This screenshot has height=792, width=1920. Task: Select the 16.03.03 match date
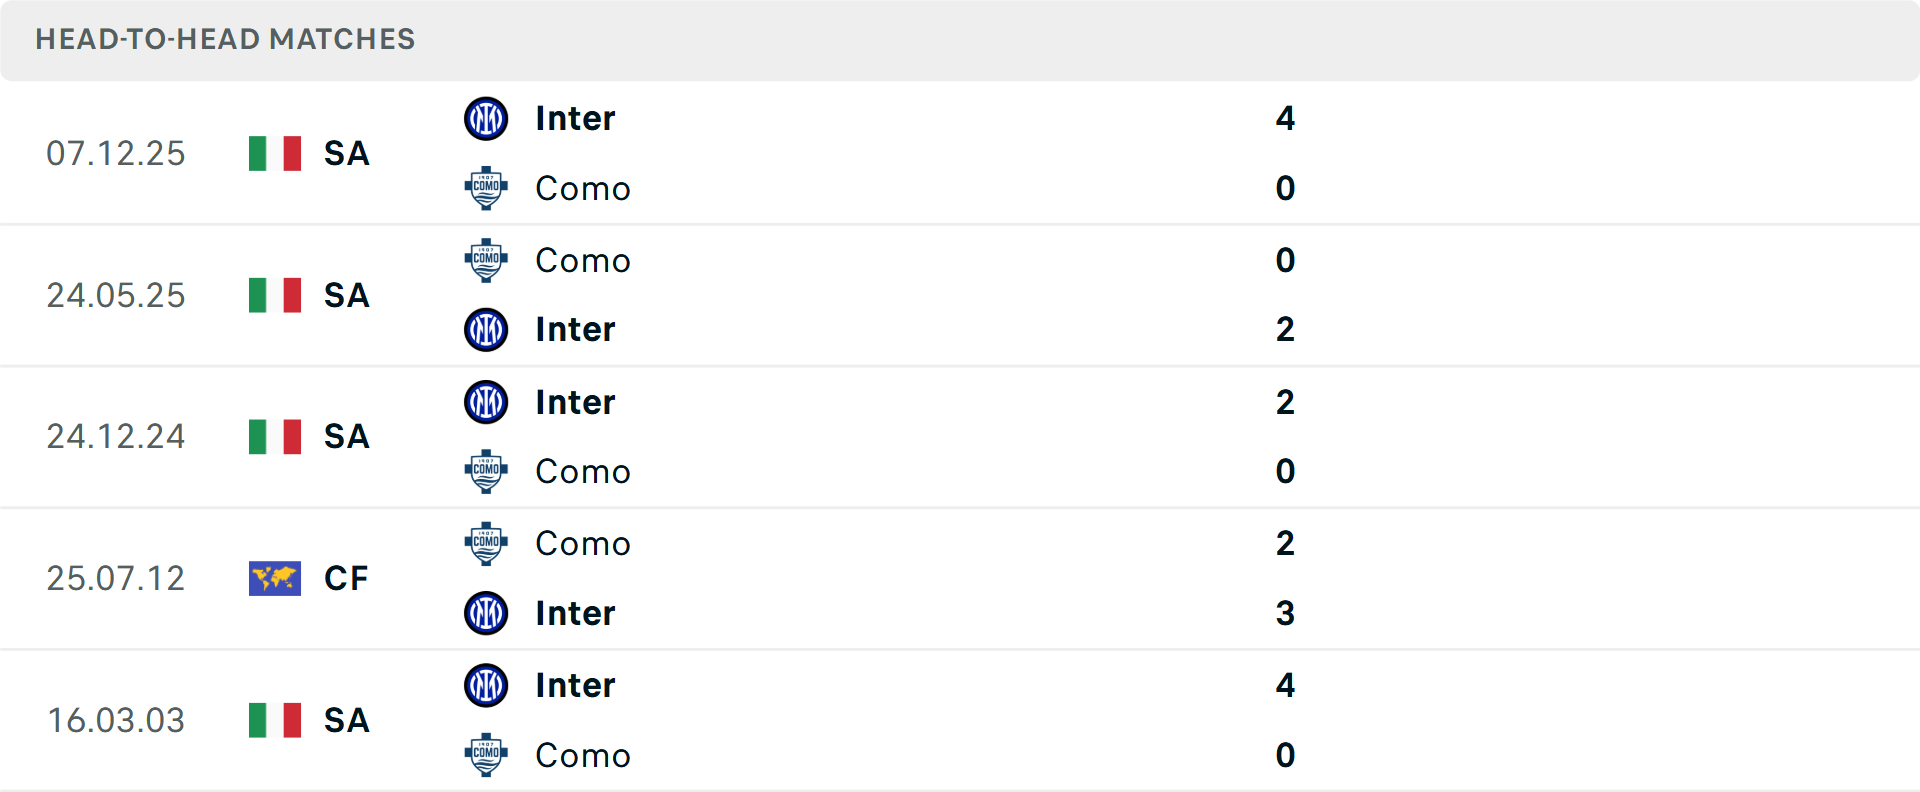coord(116,720)
